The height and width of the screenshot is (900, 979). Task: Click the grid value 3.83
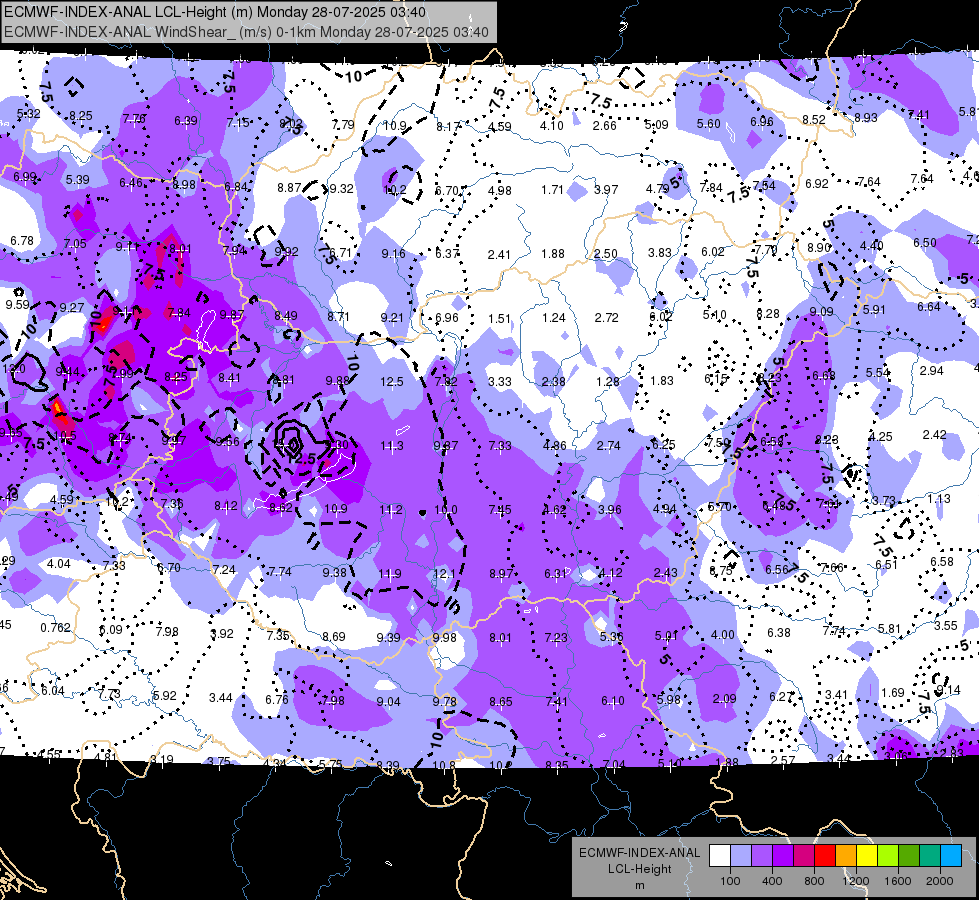point(659,252)
